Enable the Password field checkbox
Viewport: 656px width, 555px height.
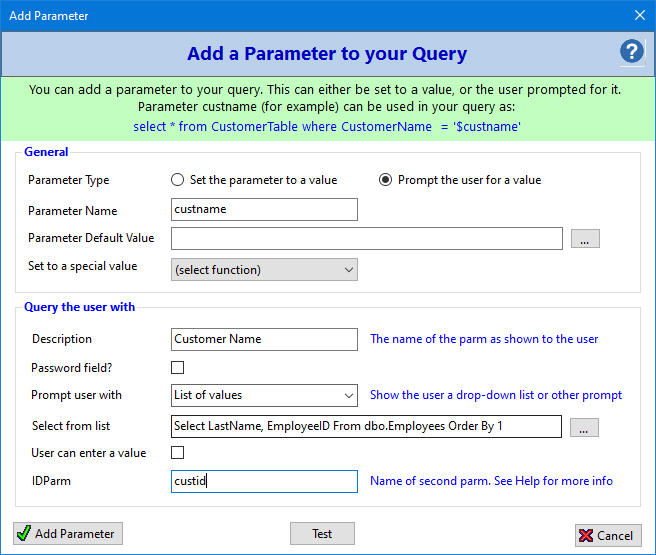tap(177, 368)
